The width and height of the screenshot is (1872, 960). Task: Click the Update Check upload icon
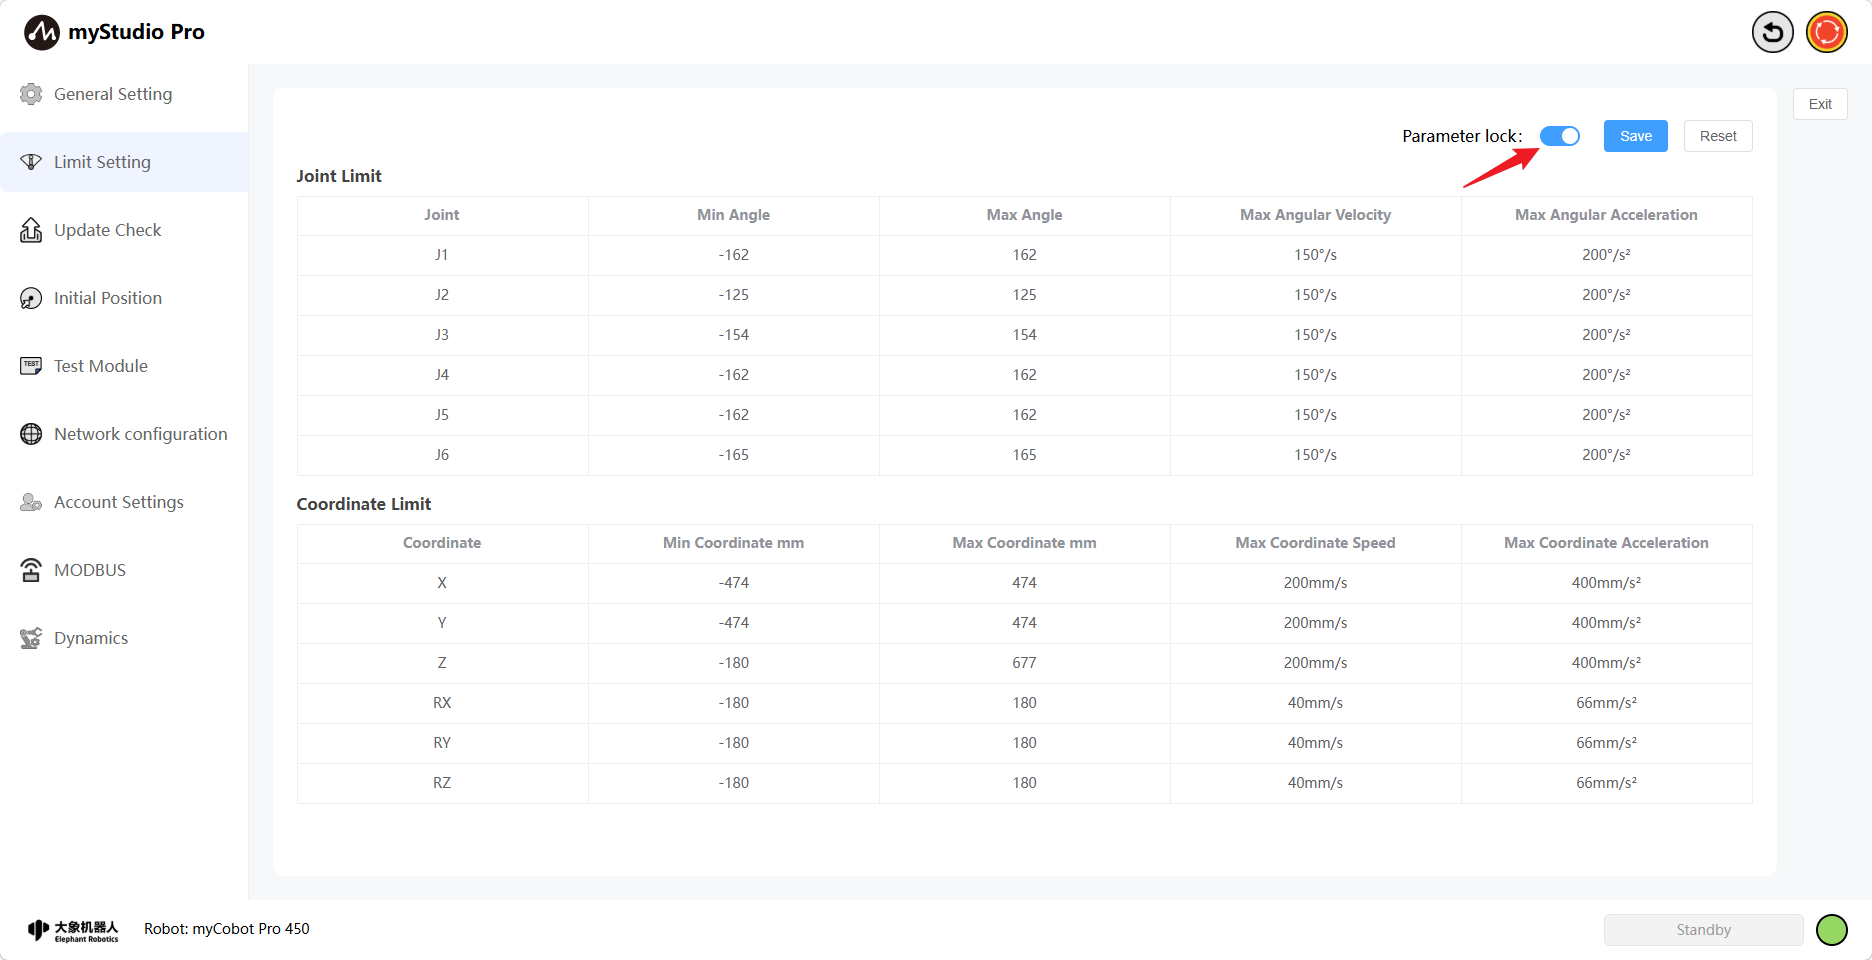pos(31,230)
